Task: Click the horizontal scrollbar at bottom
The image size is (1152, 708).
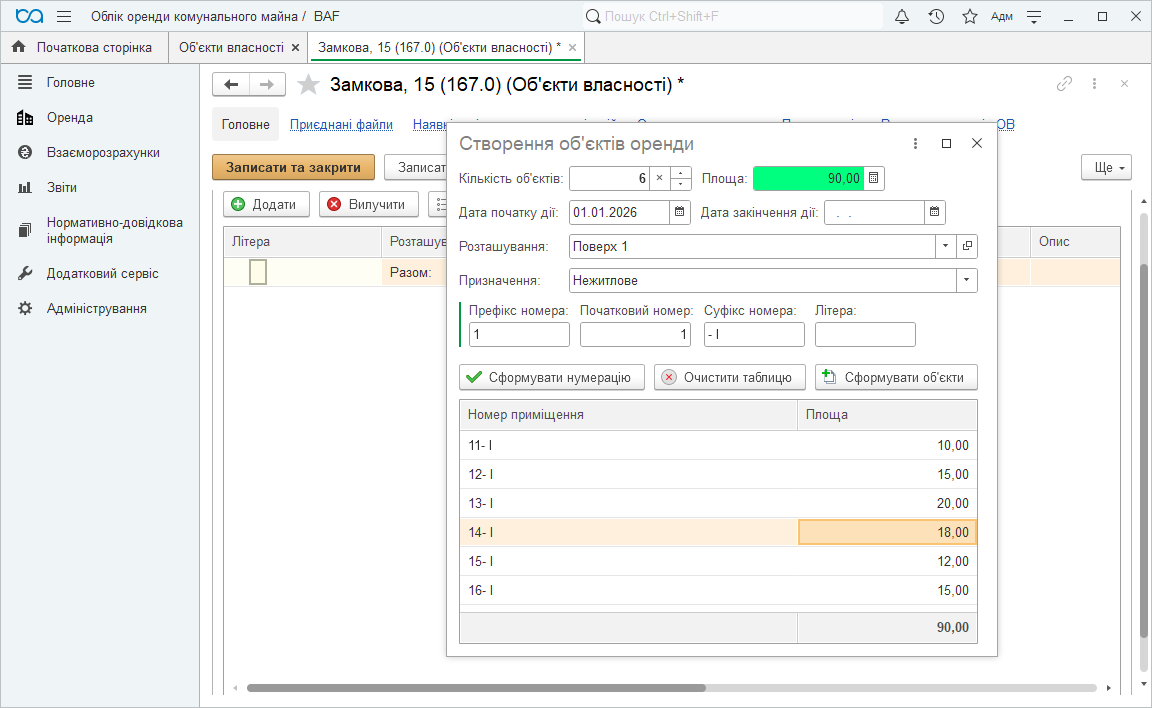Action: click(476, 688)
